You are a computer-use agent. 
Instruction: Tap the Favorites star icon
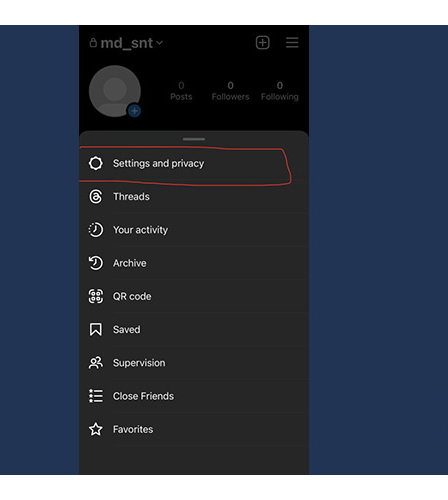click(x=96, y=429)
